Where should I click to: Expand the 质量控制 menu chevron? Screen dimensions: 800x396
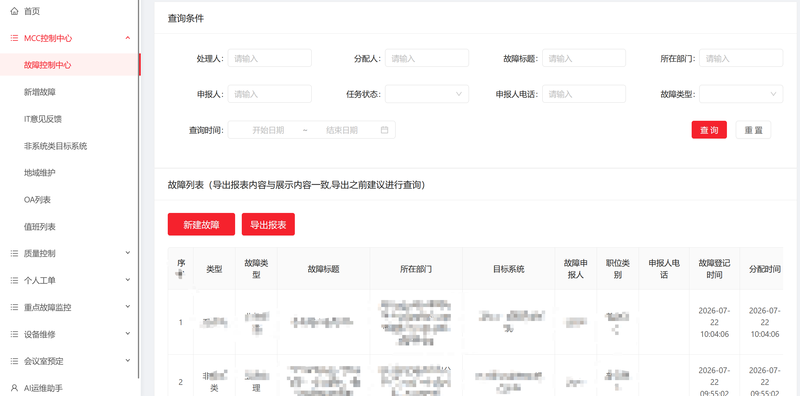[128, 253]
